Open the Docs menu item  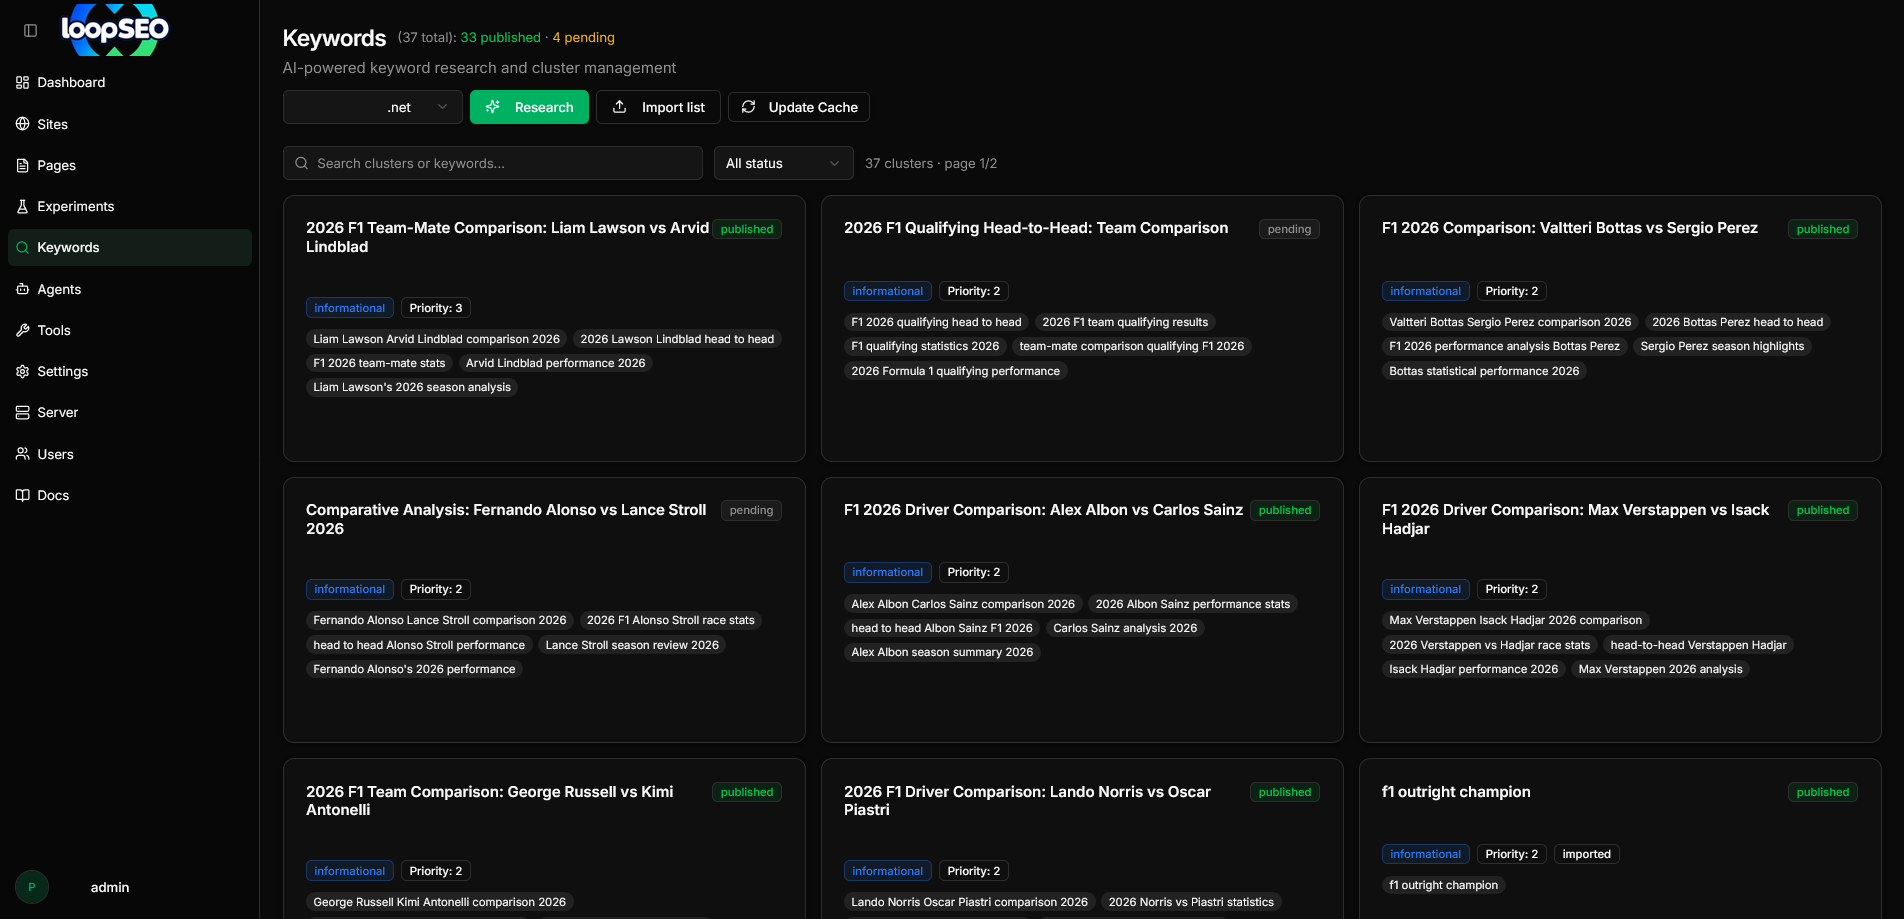130,495
